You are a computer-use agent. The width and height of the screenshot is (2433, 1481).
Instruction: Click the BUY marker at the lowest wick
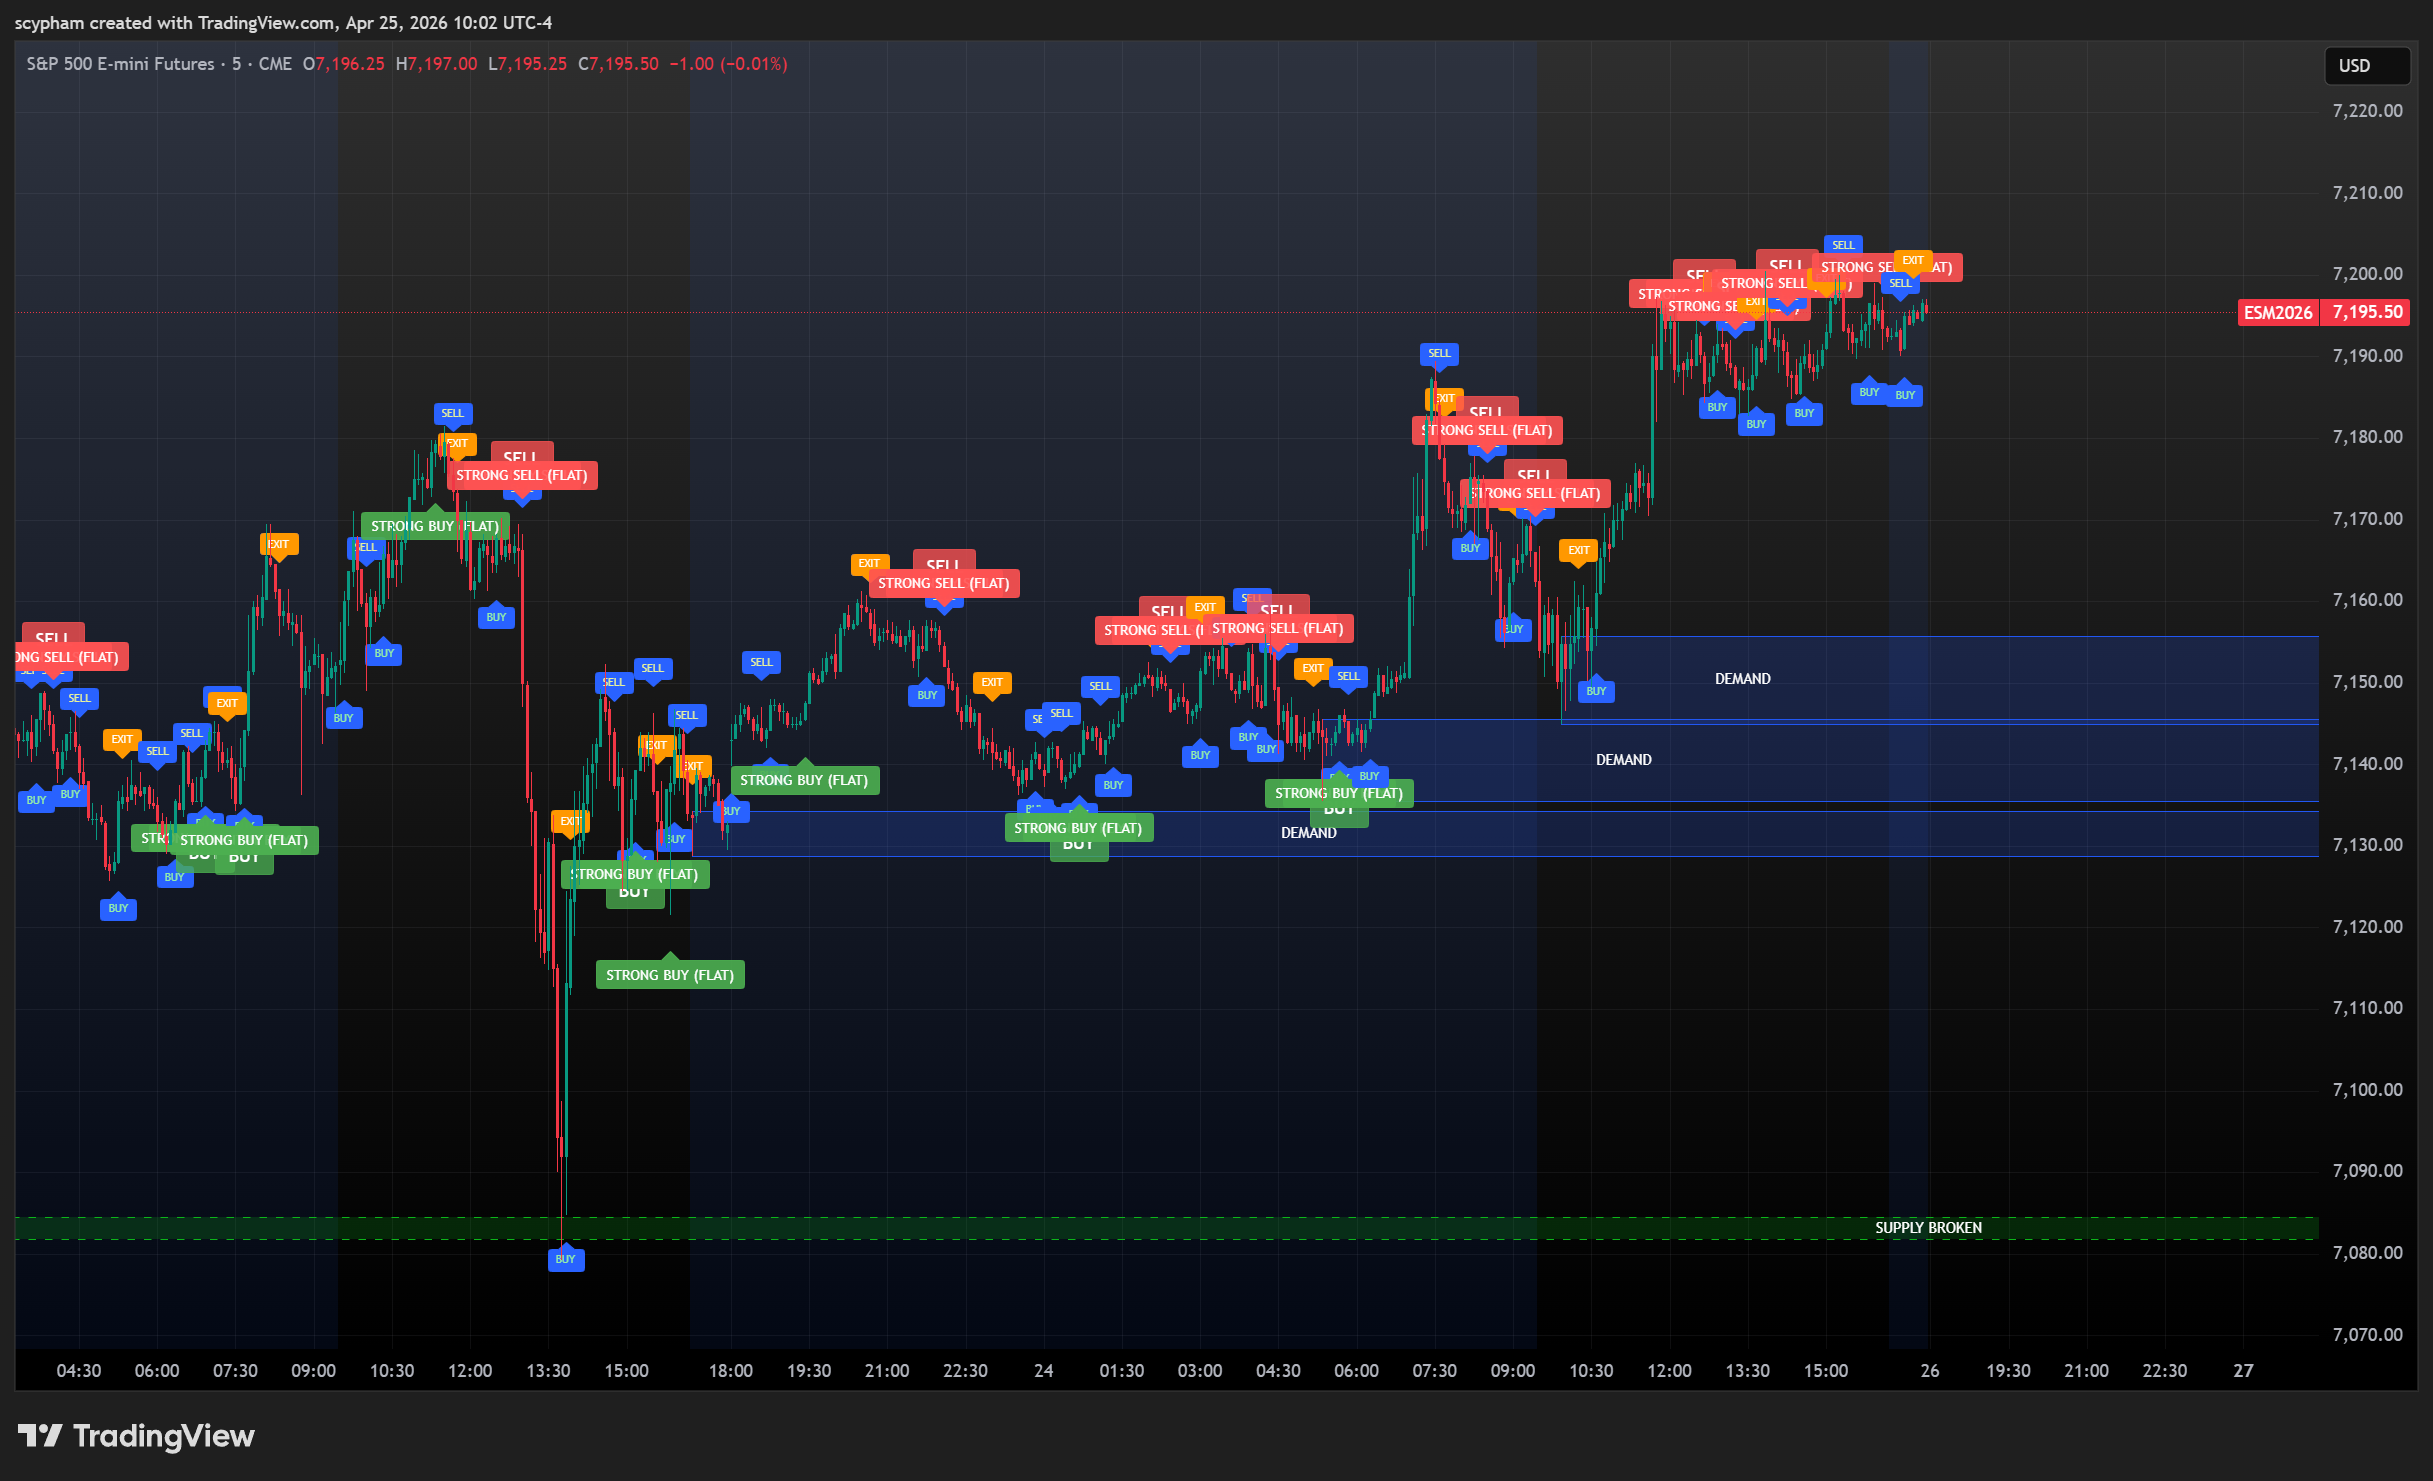point(566,1260)
